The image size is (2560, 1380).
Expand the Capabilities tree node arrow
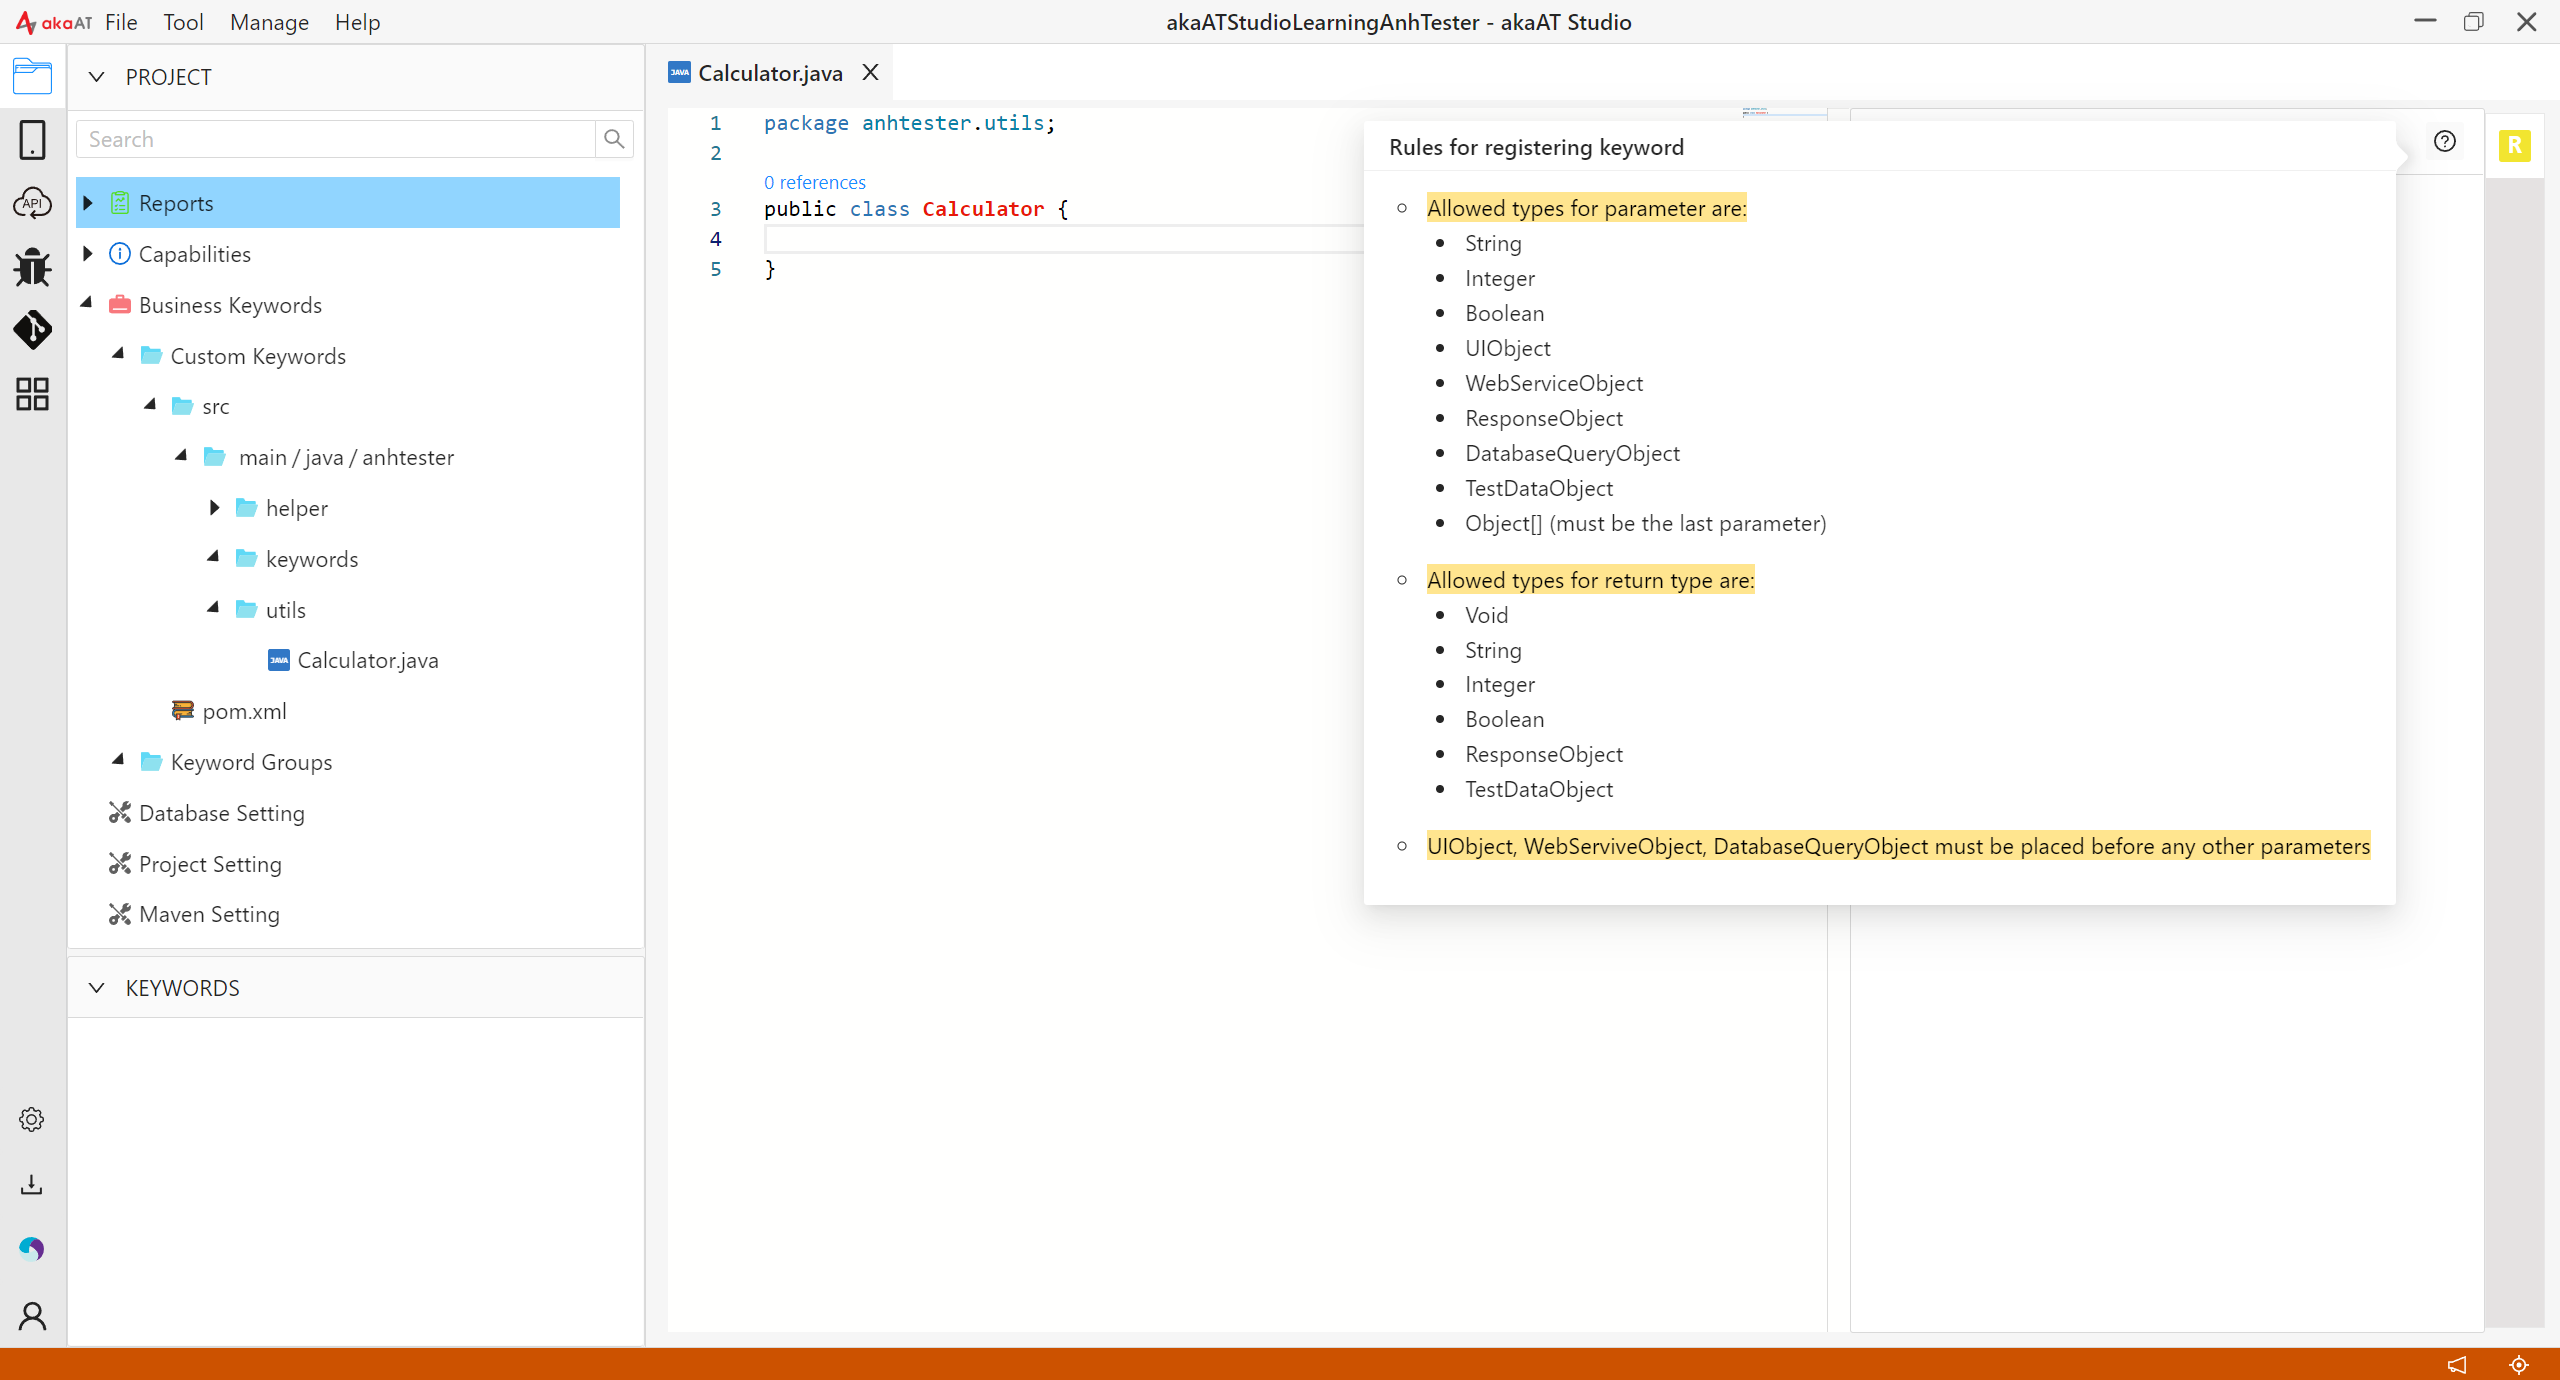pyautogui.click(x=88, y=254)
